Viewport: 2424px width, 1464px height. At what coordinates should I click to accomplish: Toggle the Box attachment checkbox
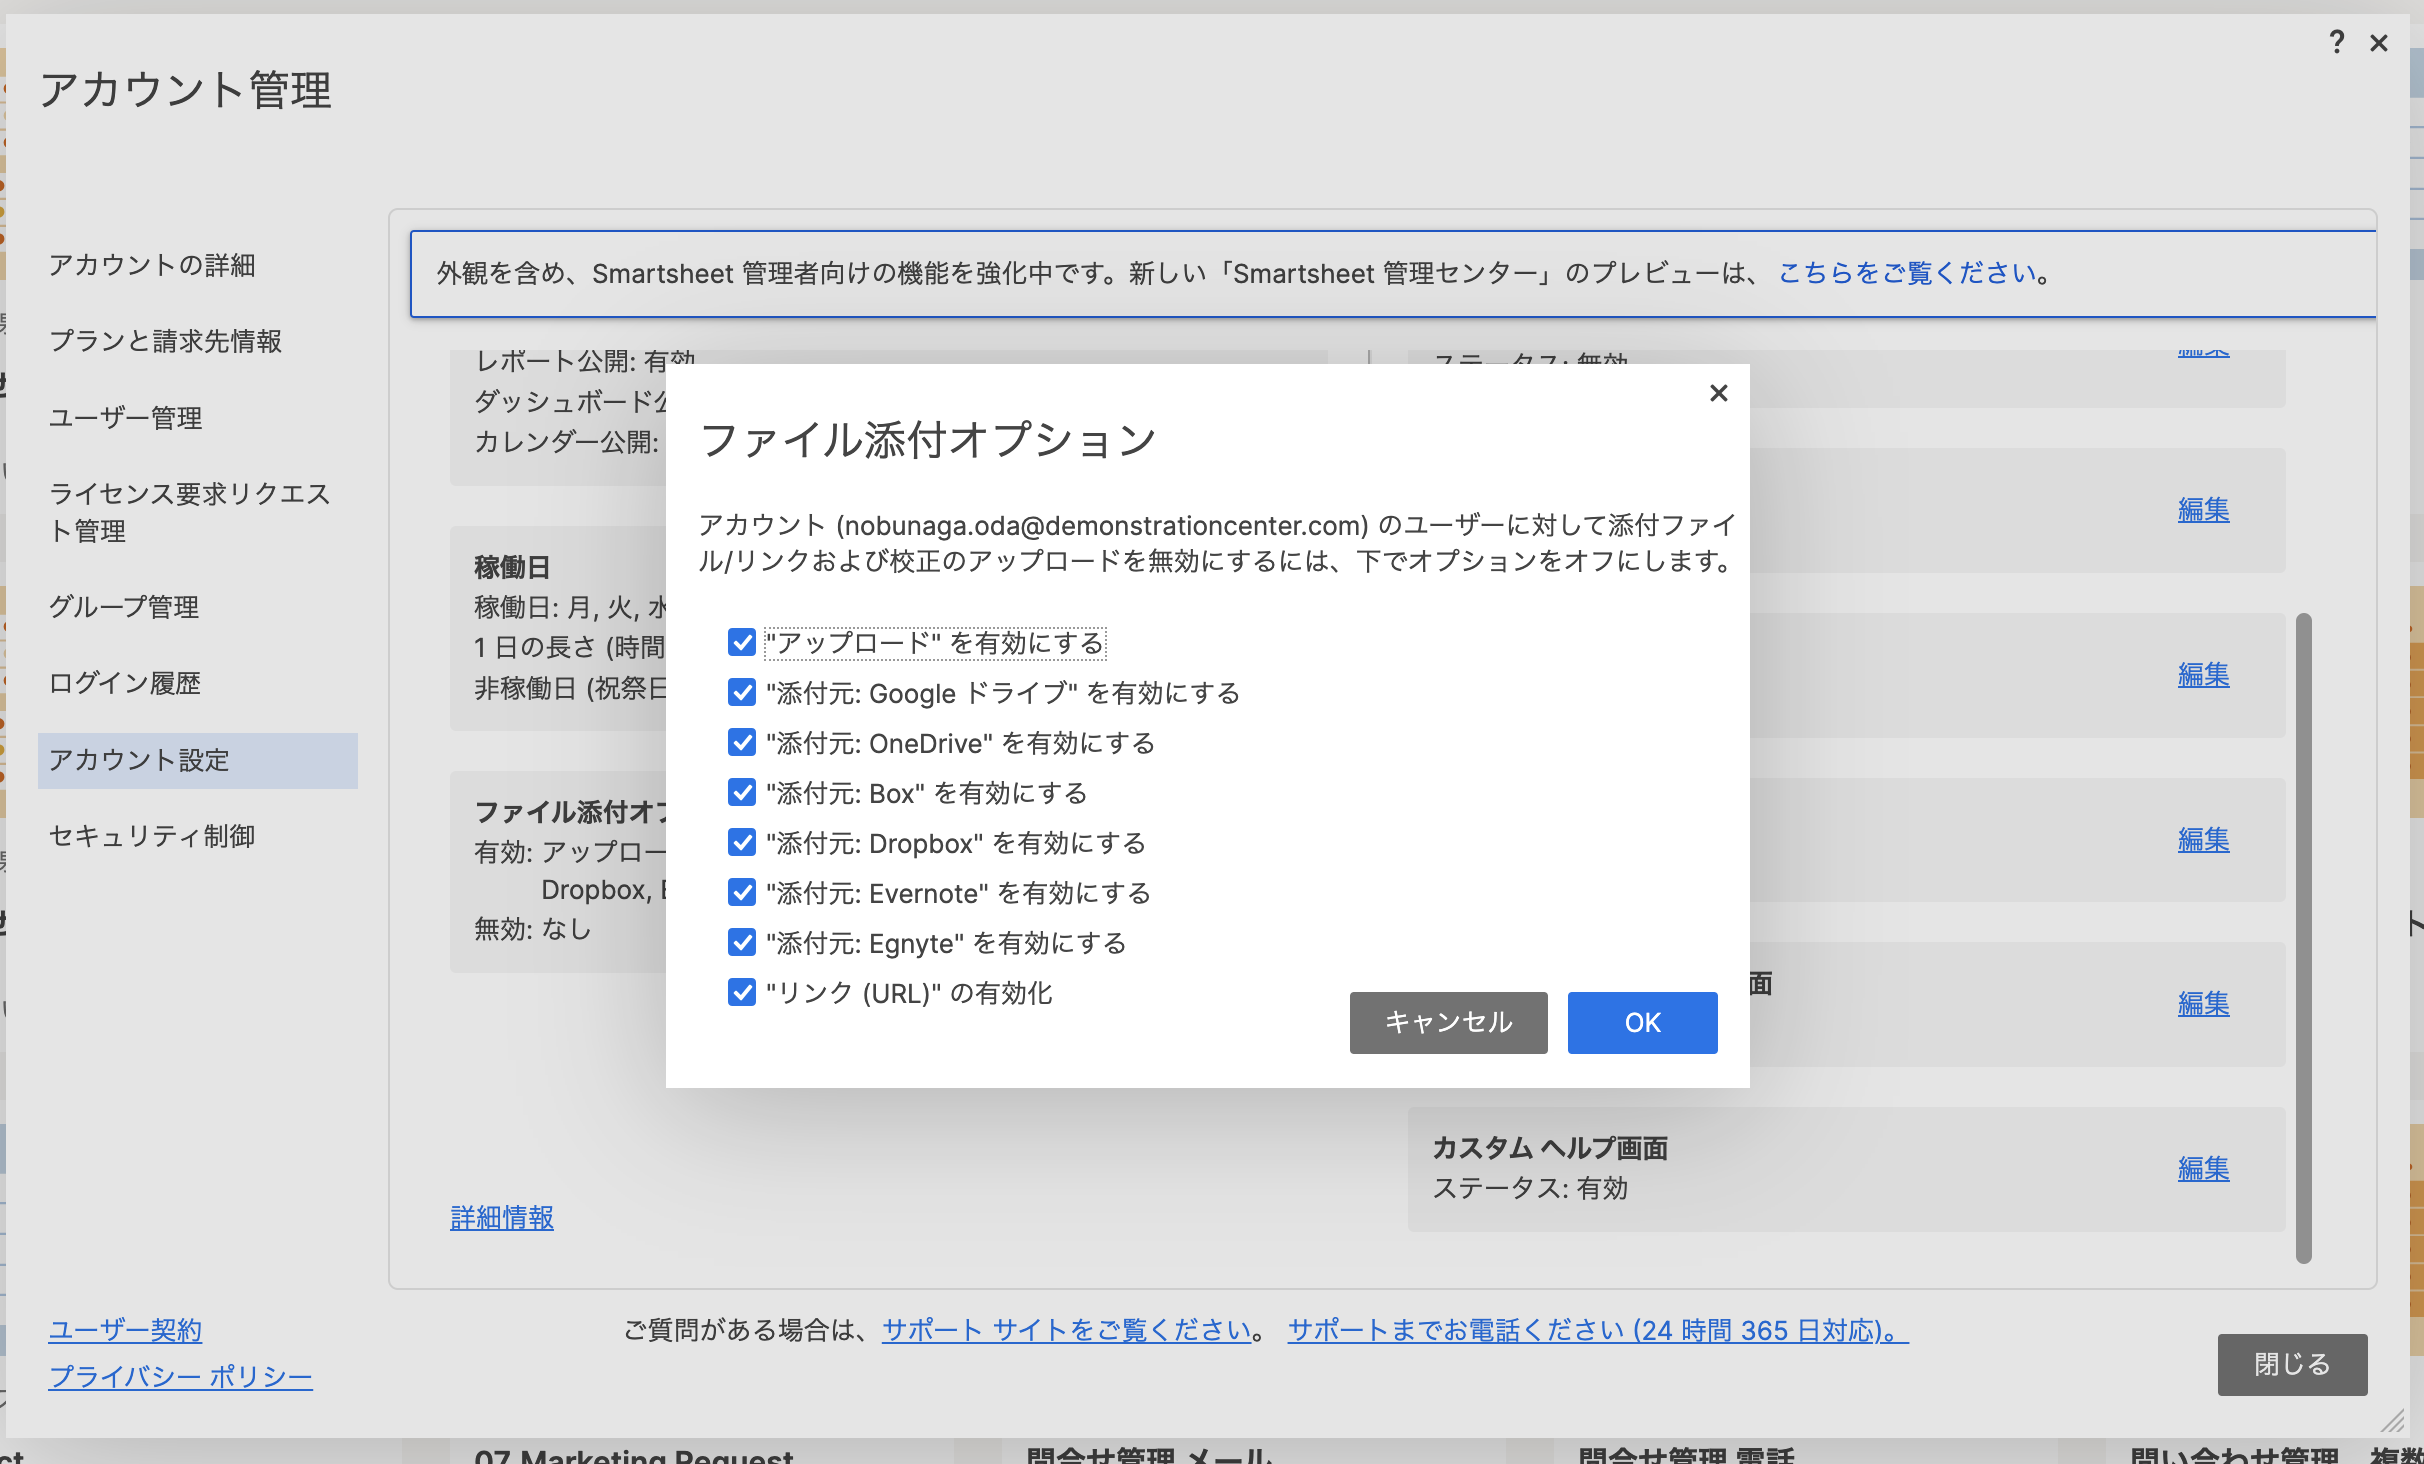click(742, 792)
